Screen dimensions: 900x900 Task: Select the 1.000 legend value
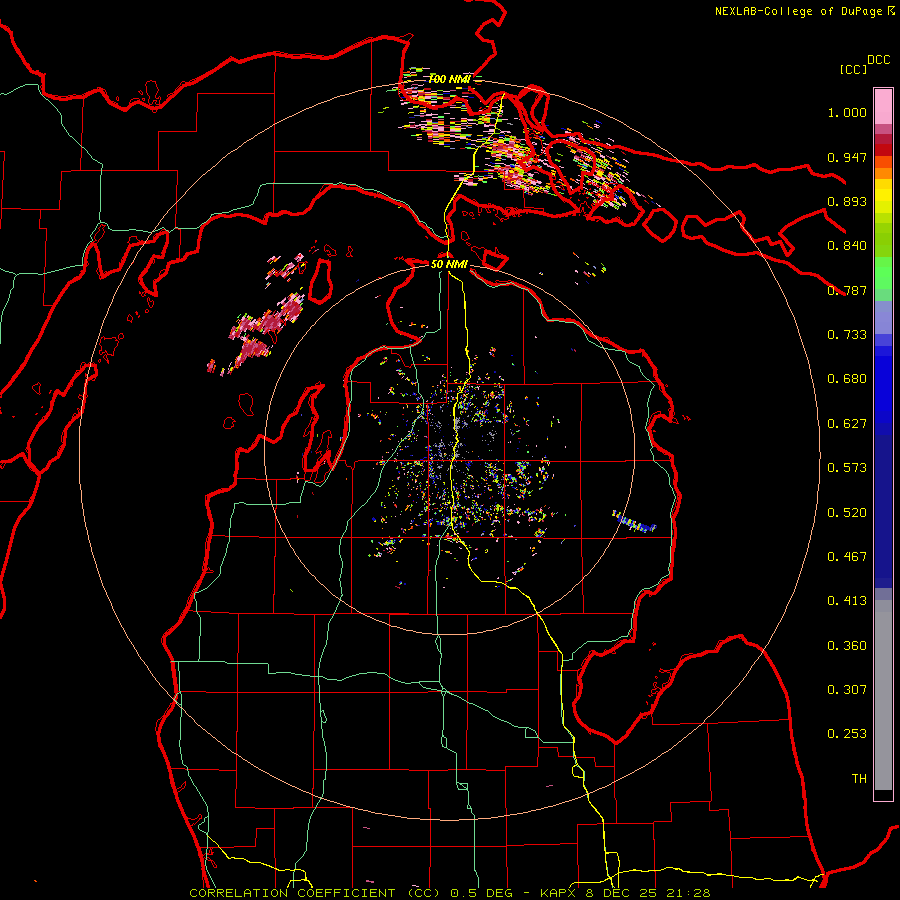coord(847,112)
